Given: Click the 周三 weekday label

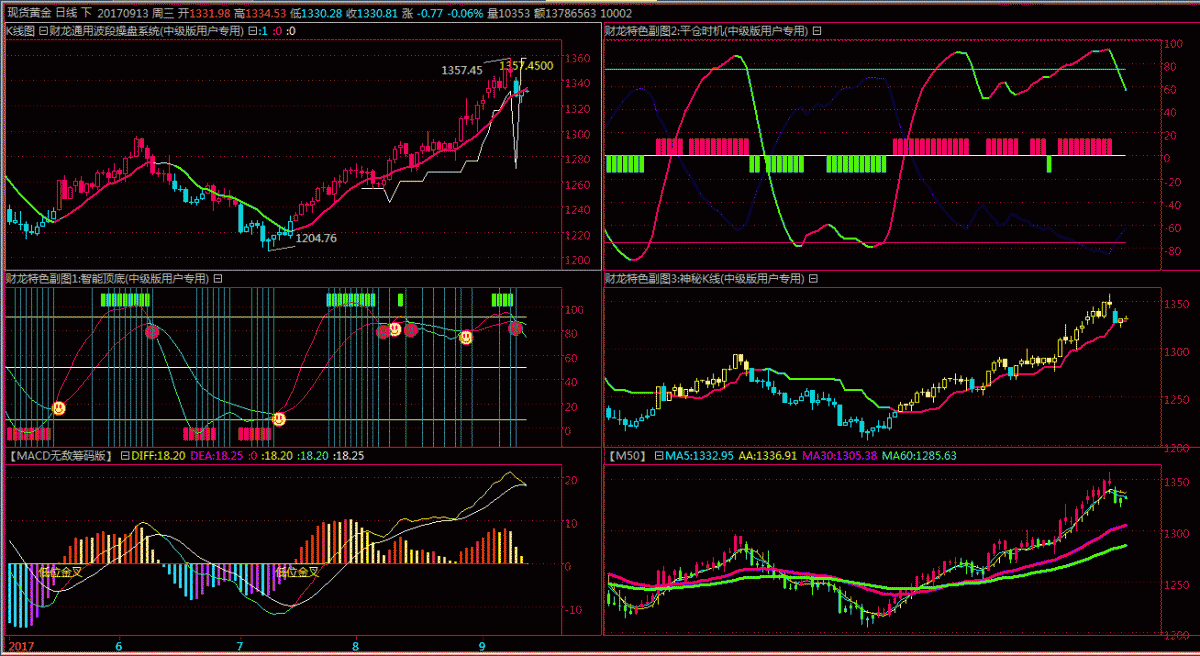Looking at the screenshot, I should tap(163, 13).
